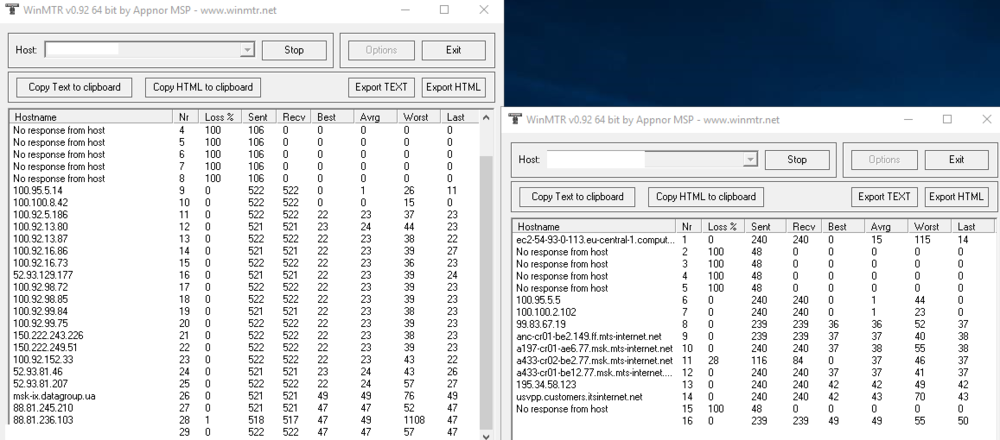
Task: Exit the left WinMTR window
Action: point(454,49)
